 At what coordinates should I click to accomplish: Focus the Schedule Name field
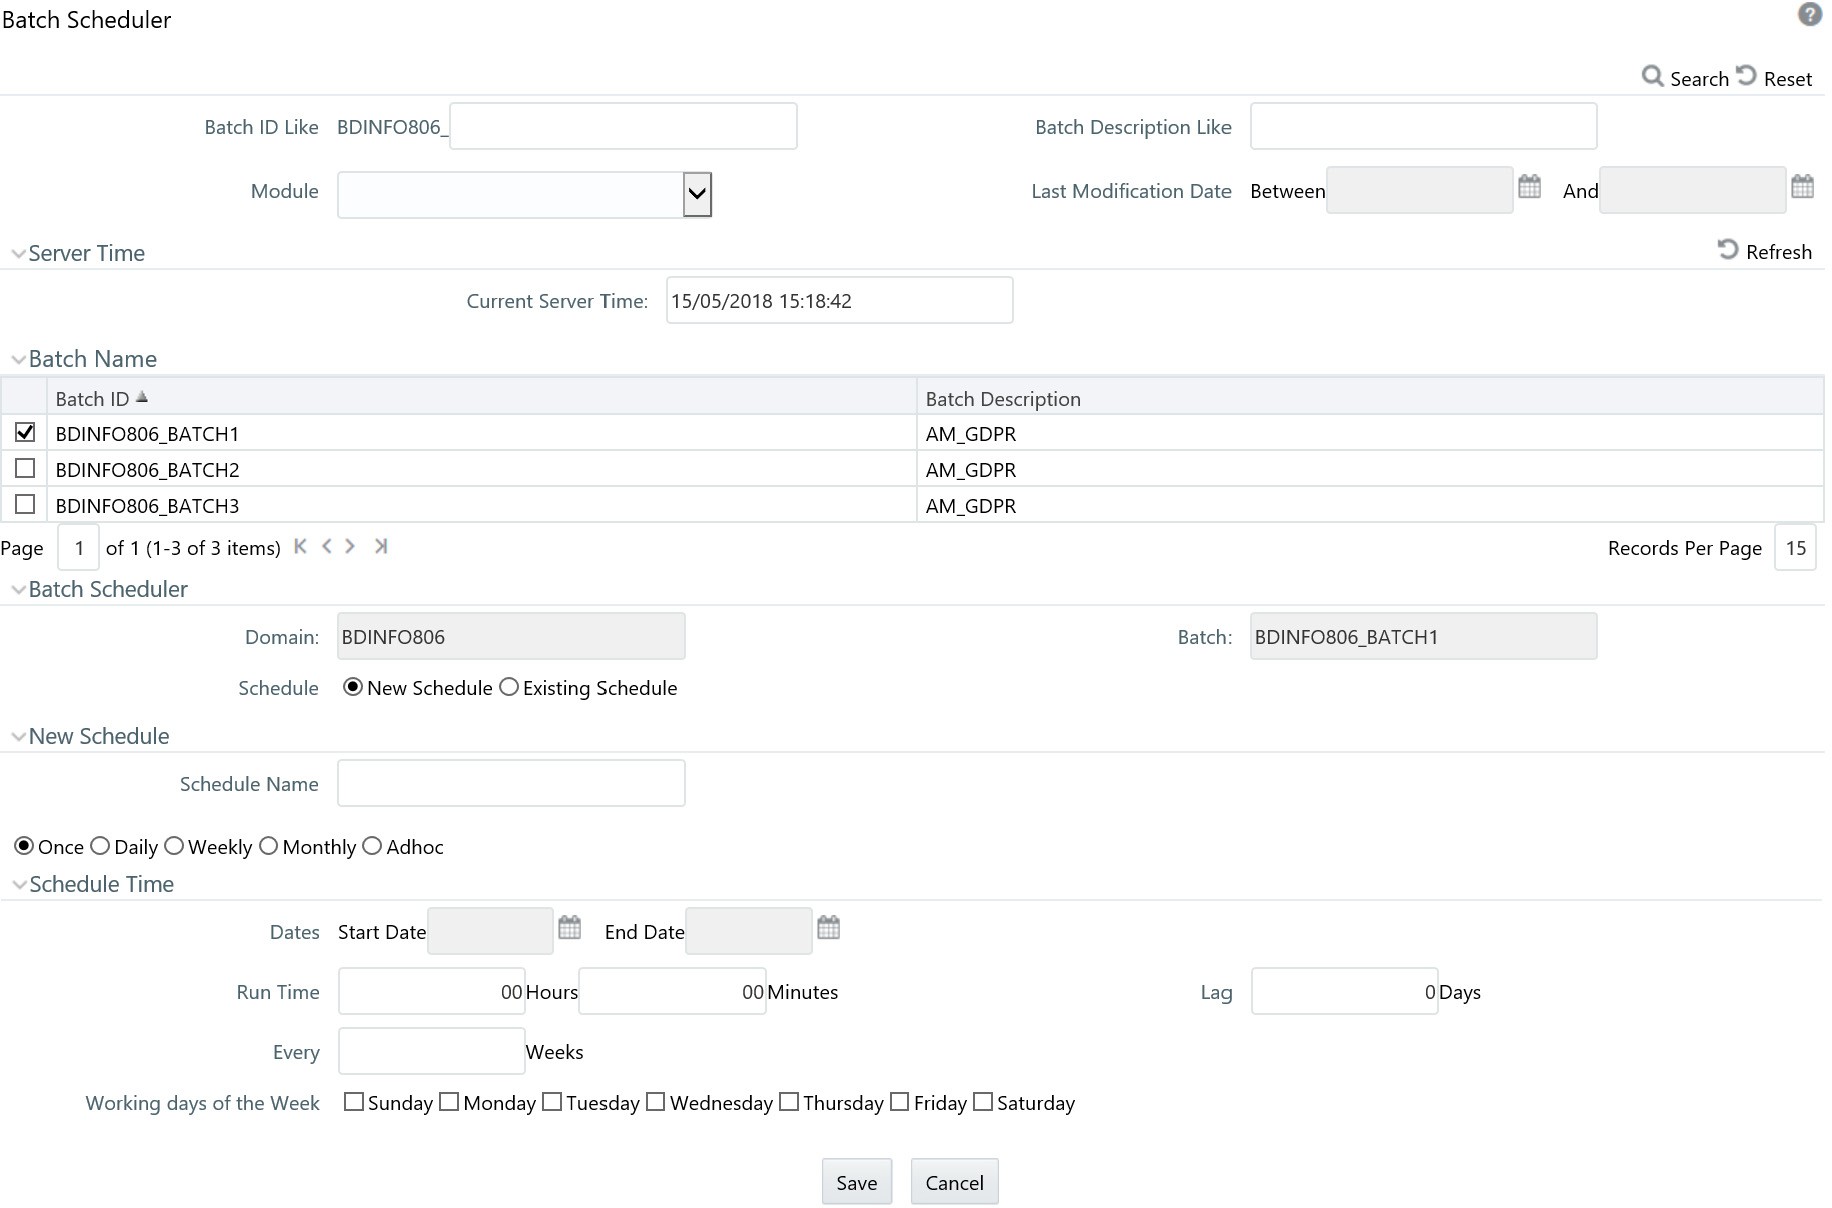(x=511, y=783)
